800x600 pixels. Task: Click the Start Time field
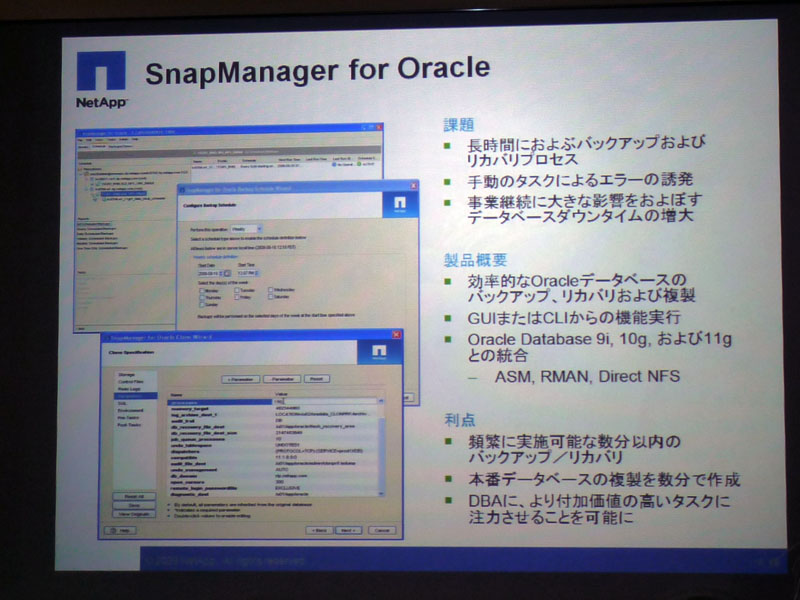coord(248,273)
